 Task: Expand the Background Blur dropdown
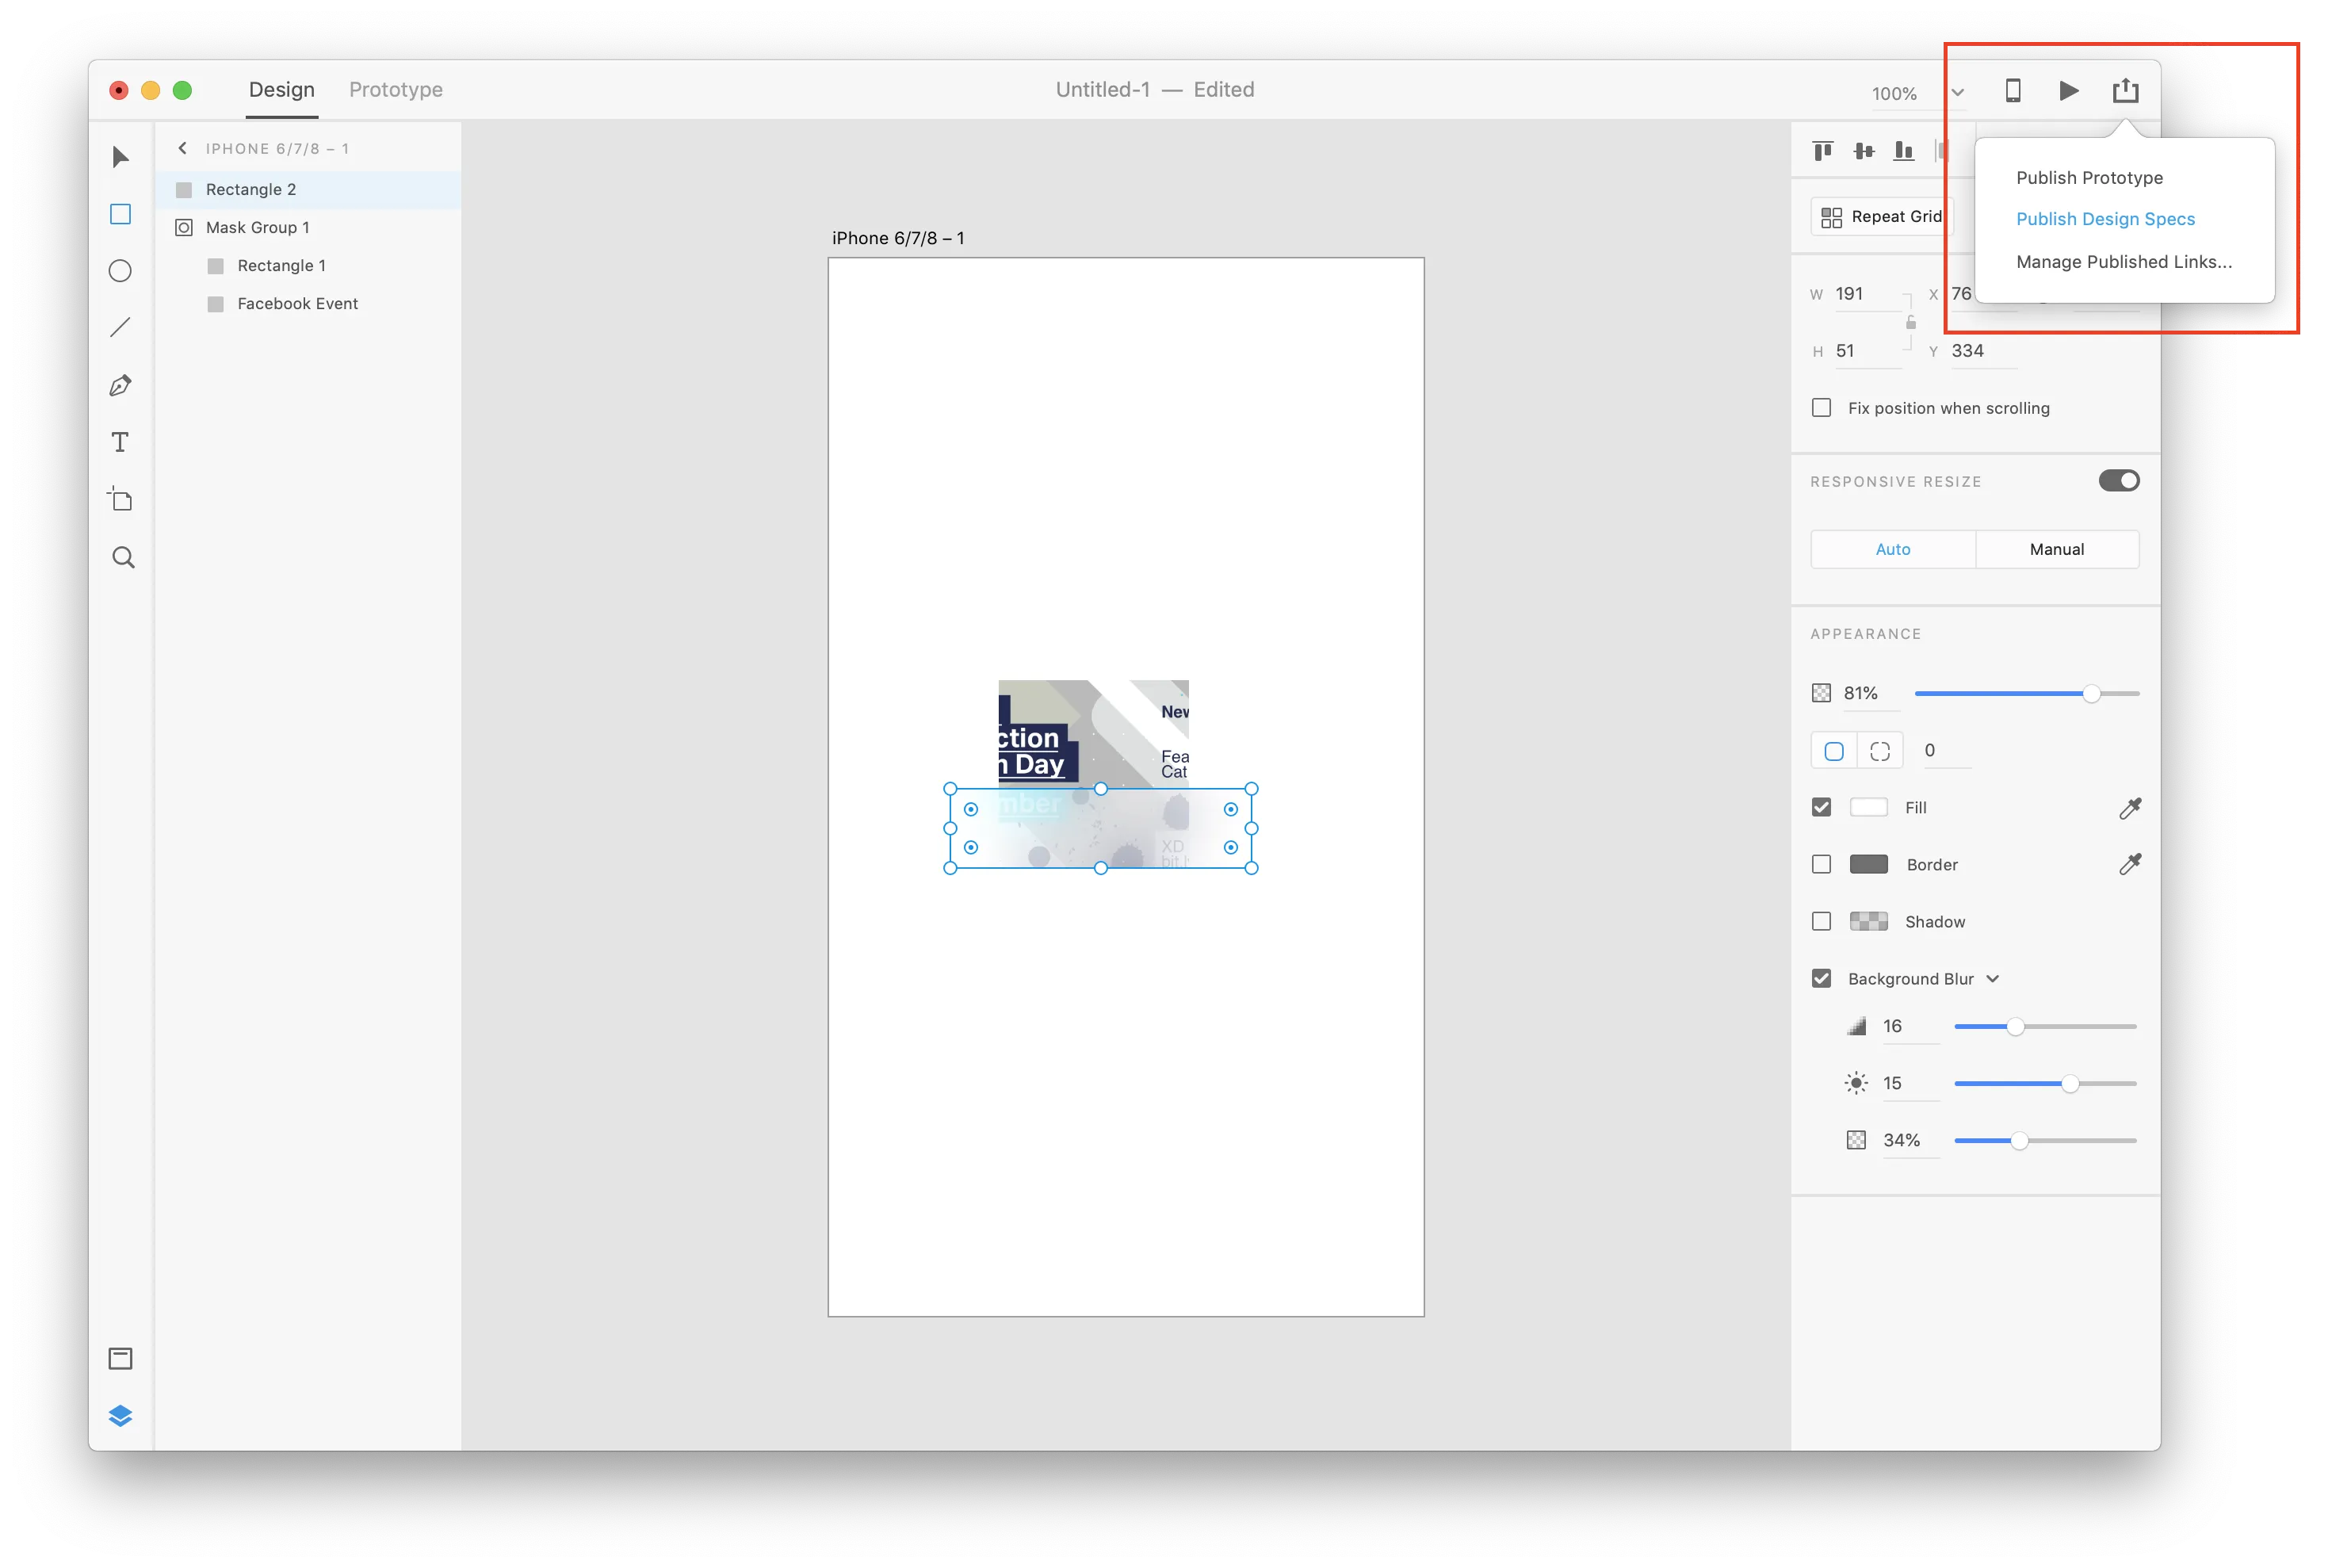(1992, 979)
